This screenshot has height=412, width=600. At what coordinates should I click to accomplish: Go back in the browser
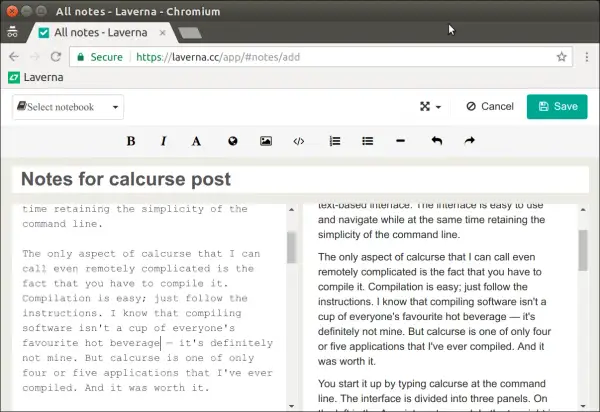coord(14,57)
